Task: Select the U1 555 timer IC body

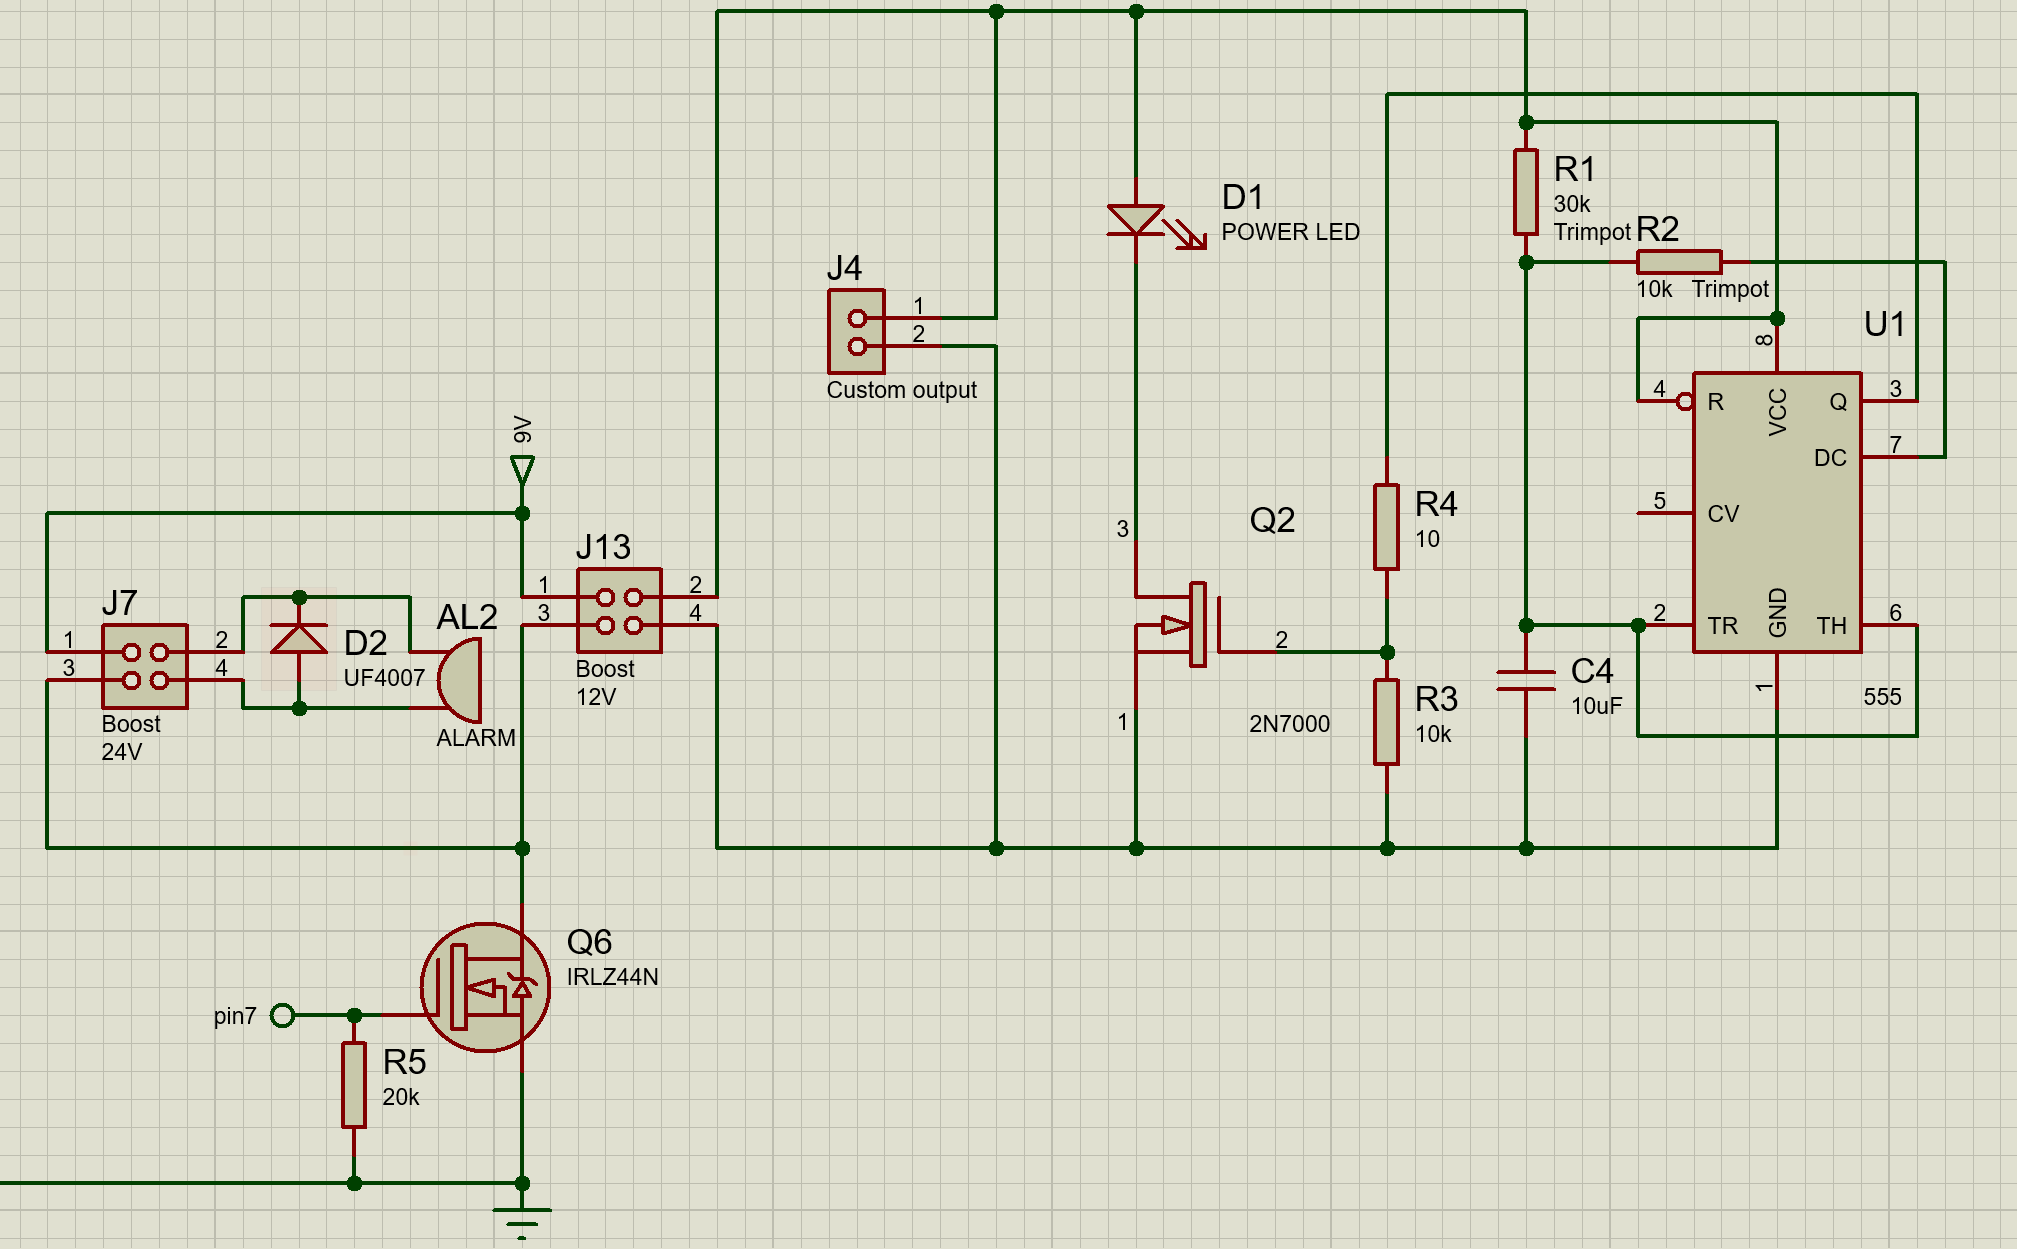Action: tap(1777, 513)
